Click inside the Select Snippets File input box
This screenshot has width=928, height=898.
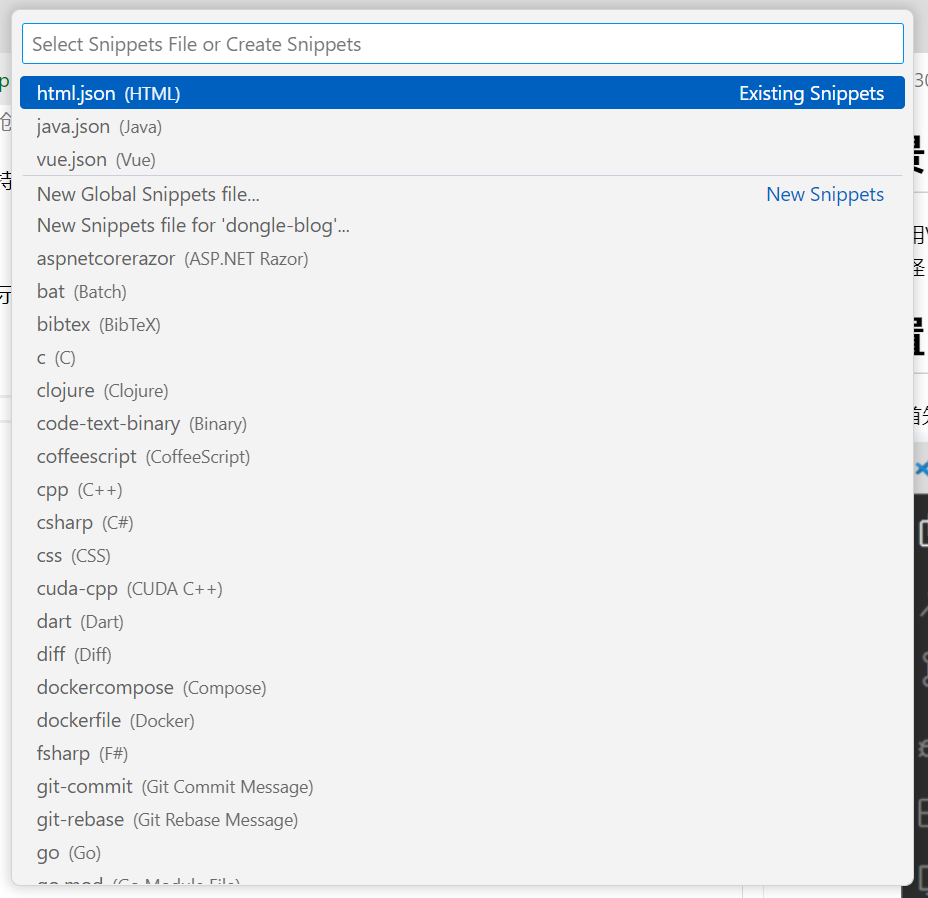click(463, 43)
